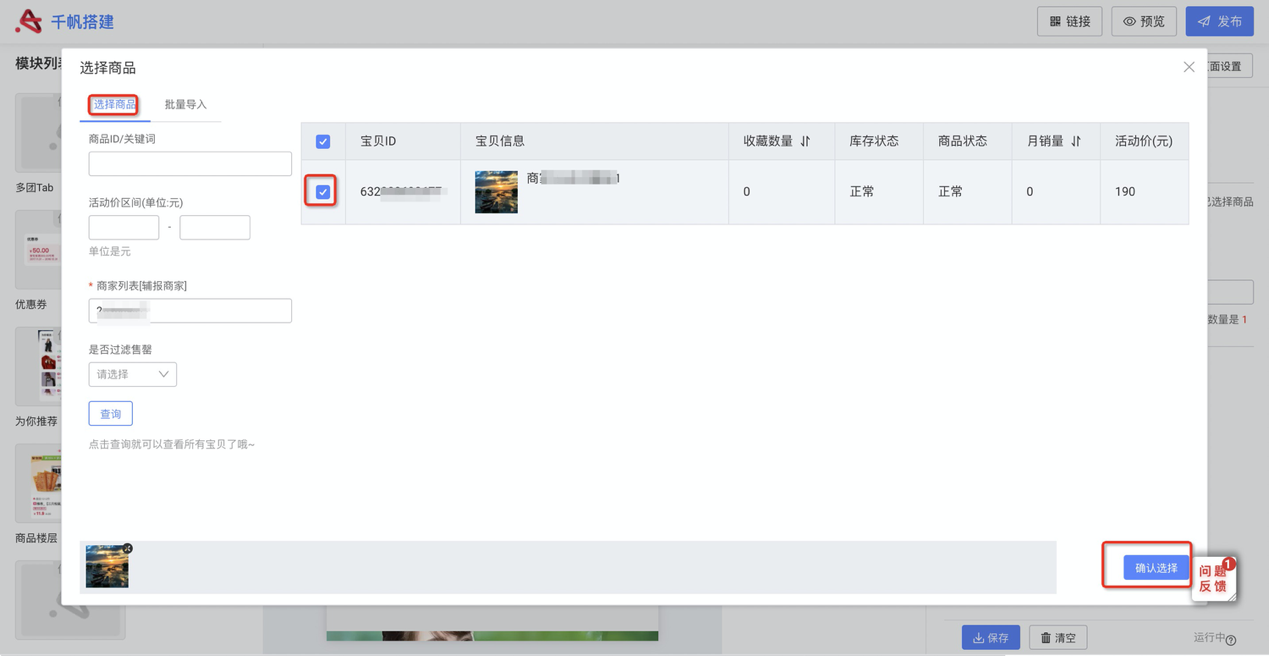This screenshot has height=656, width=1269.
Task: Uncheck the product row checkbox
Action: [323, 192]
